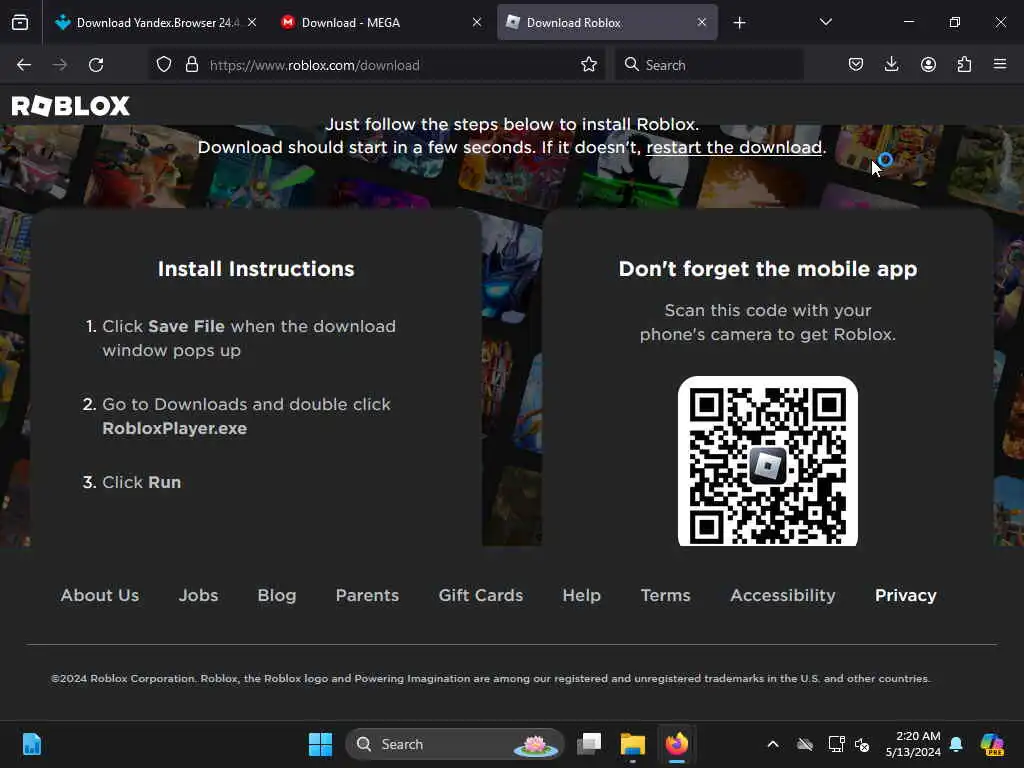
Task: Bookmark this page with the star
Action: [x=588, y=65]
